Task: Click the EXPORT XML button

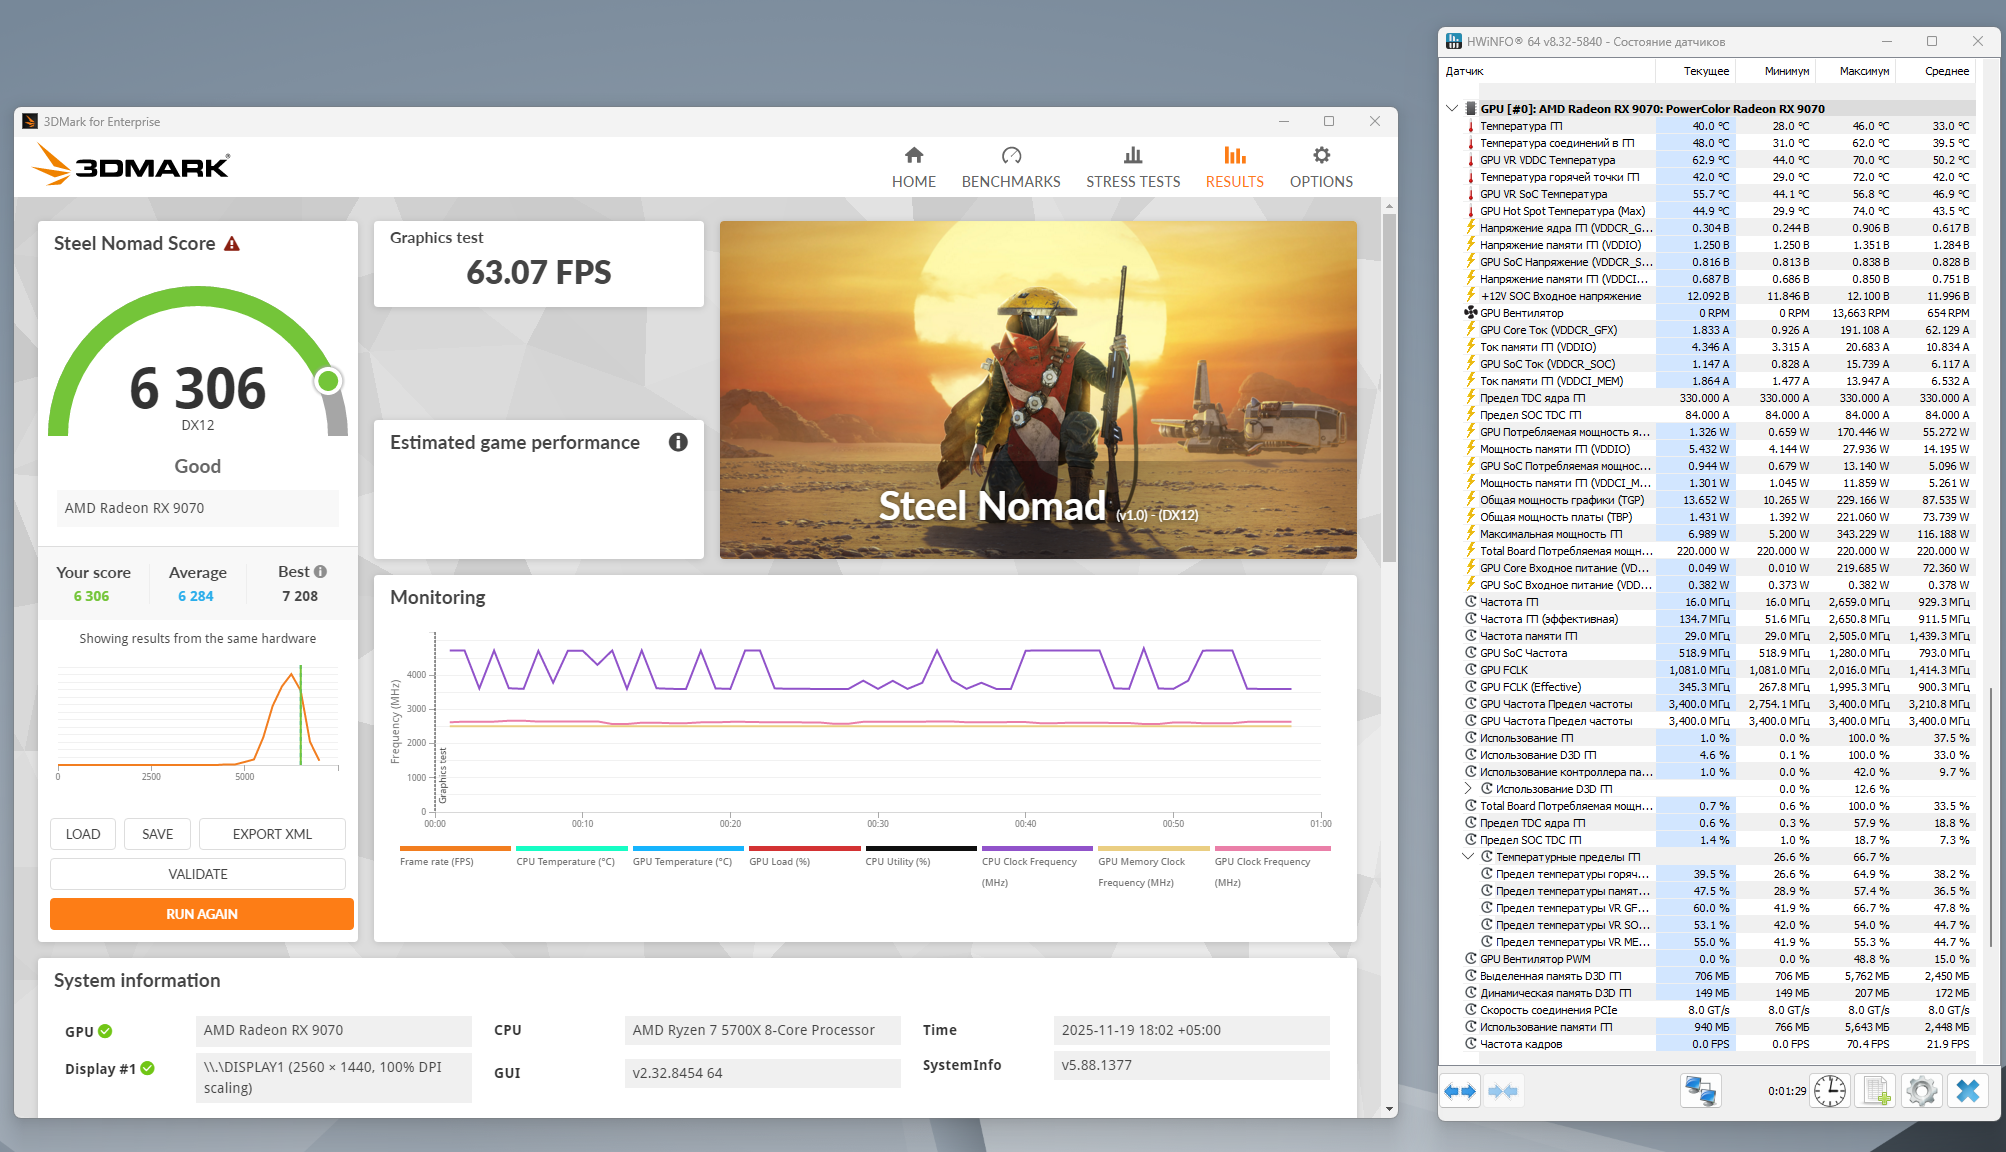Action: click(272, 834)
